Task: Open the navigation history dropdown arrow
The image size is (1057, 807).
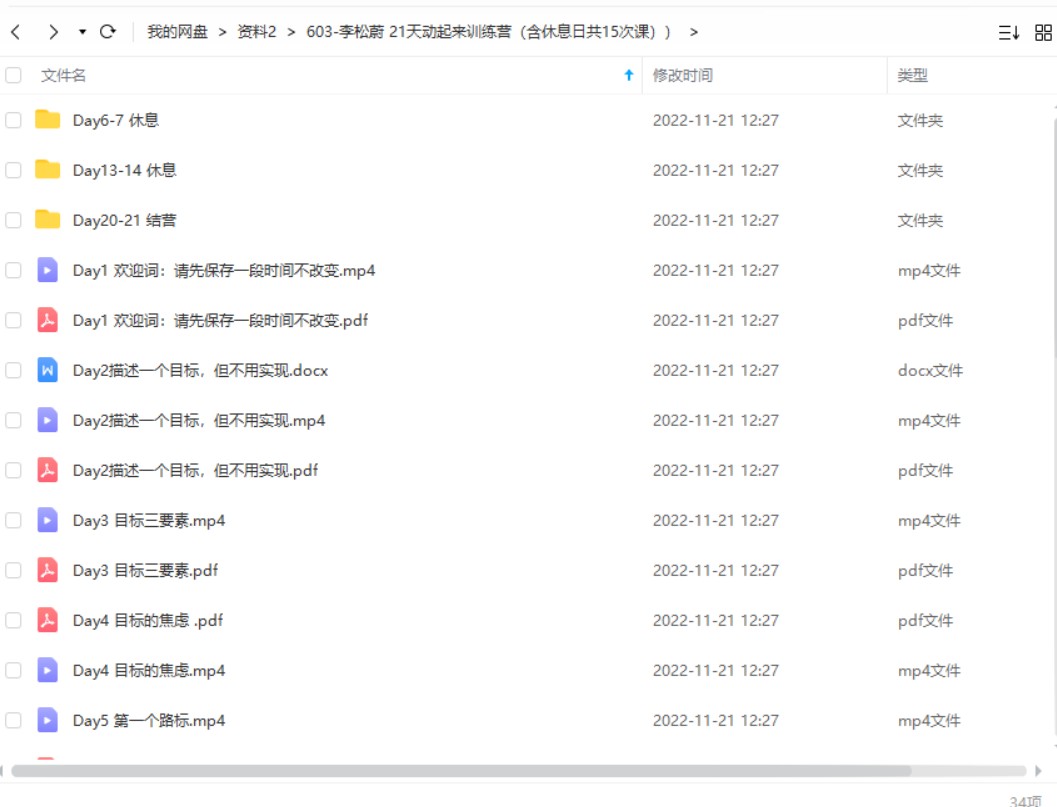Action: pyautogui.click(x=82, y=32)
